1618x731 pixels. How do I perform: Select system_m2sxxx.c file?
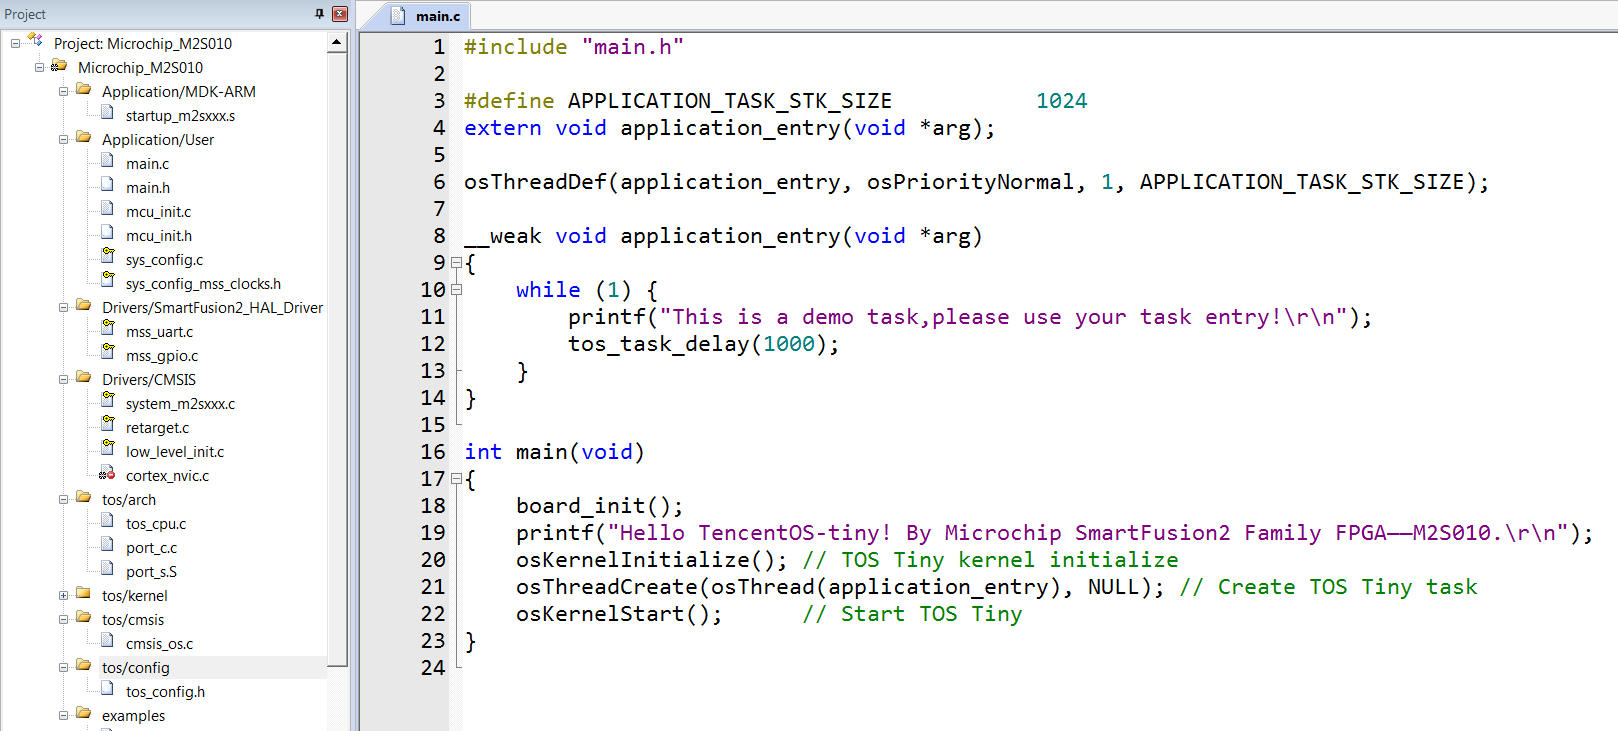tap(180, 404)
